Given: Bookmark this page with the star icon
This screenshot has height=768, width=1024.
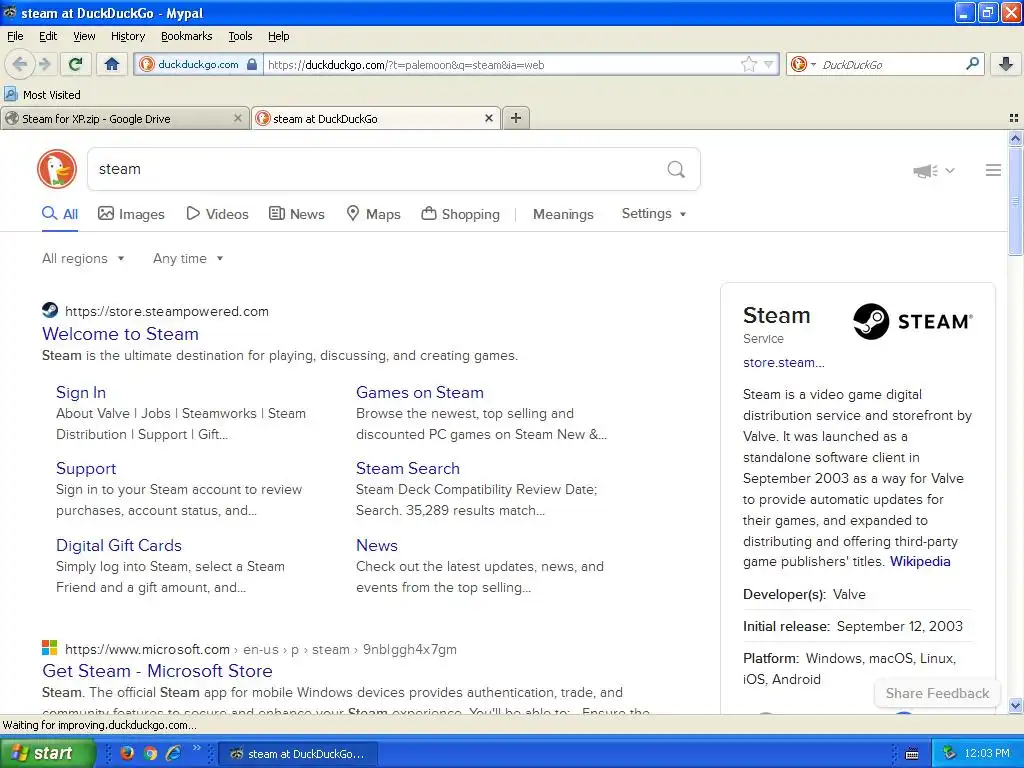Looking at the screenshot, I should (x=748, y=64).
